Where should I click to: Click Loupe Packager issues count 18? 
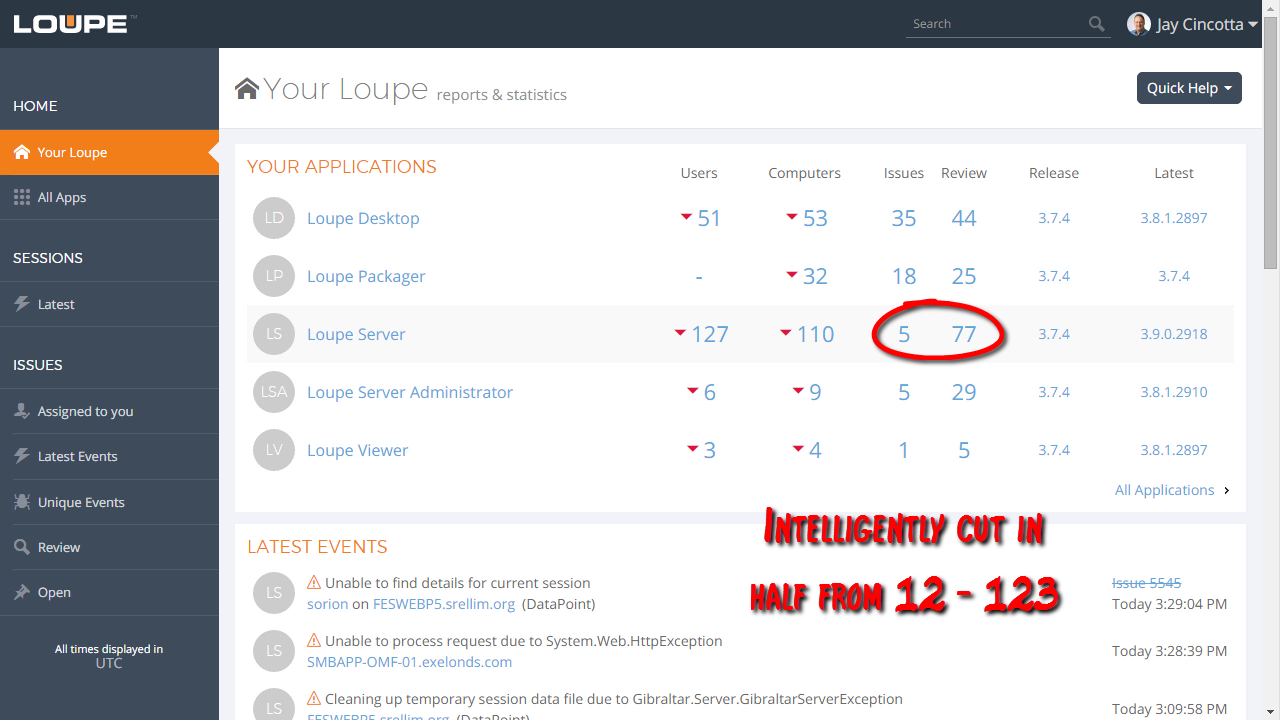point(904,276)
